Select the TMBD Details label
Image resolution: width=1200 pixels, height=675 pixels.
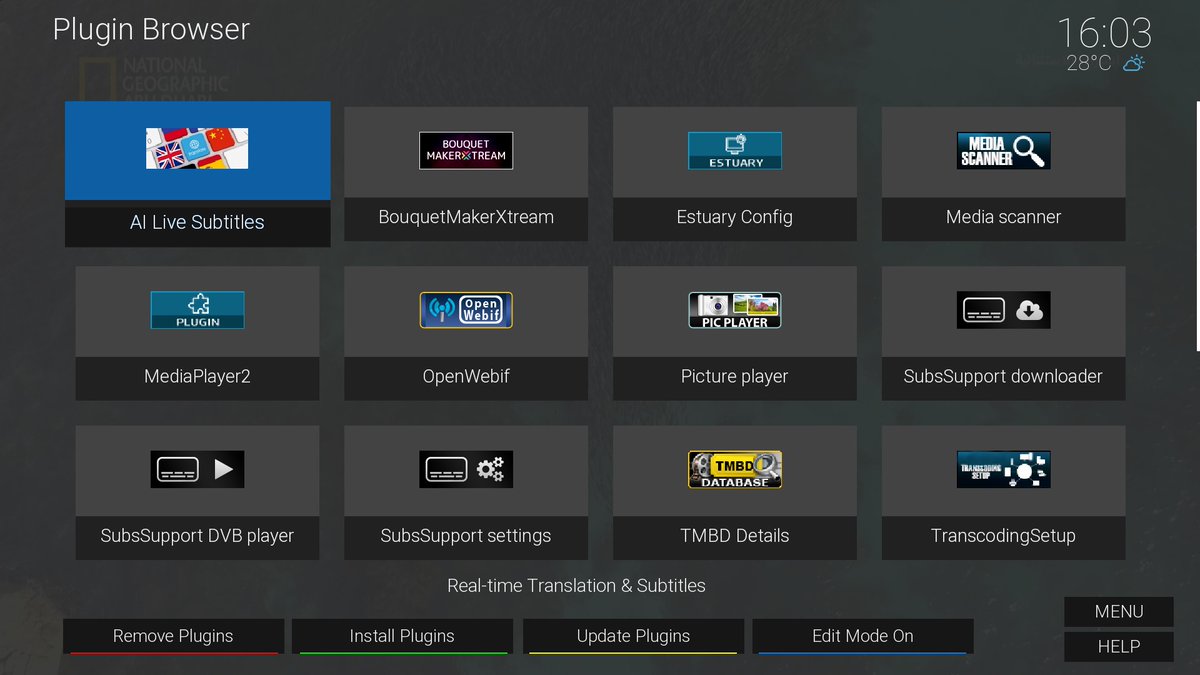coord(735,536)
